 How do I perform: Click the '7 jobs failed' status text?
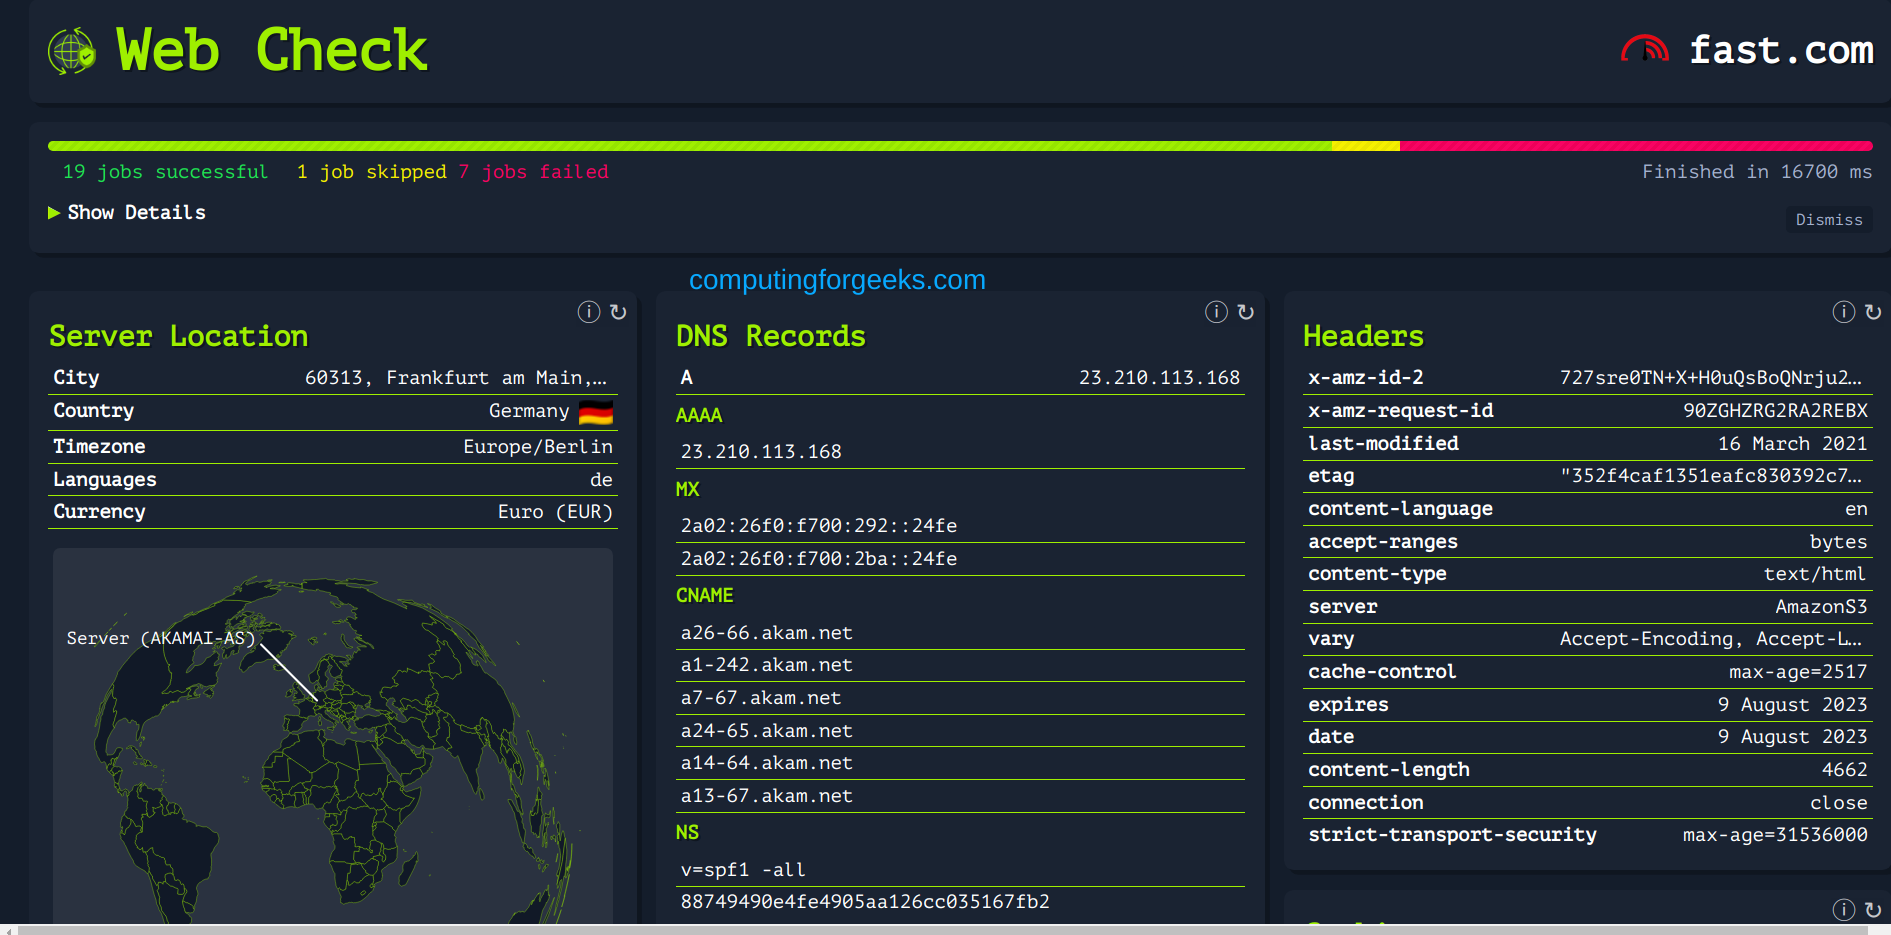533,171
